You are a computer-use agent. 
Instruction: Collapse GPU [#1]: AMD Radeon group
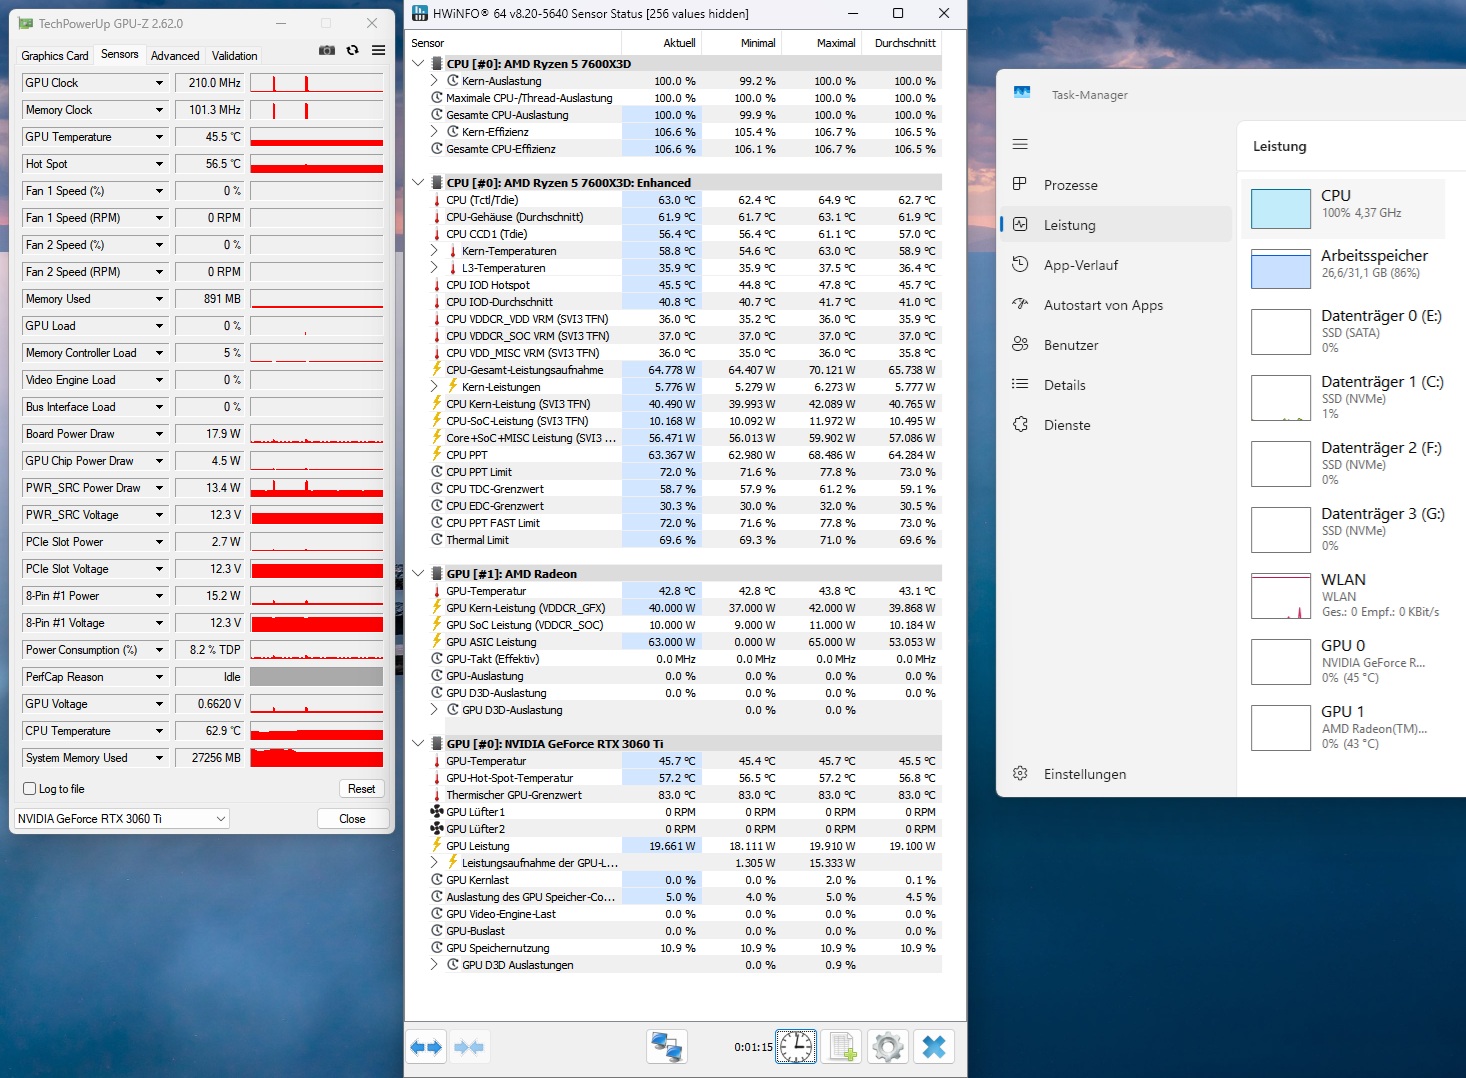coord(419,574)
